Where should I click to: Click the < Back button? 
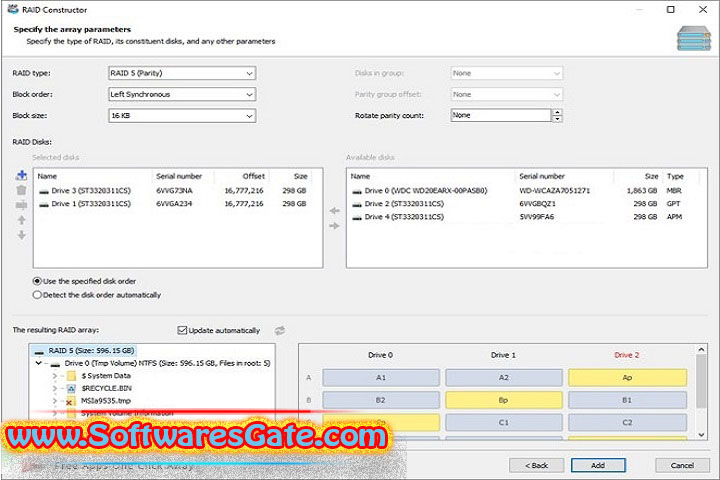(536, 465)
